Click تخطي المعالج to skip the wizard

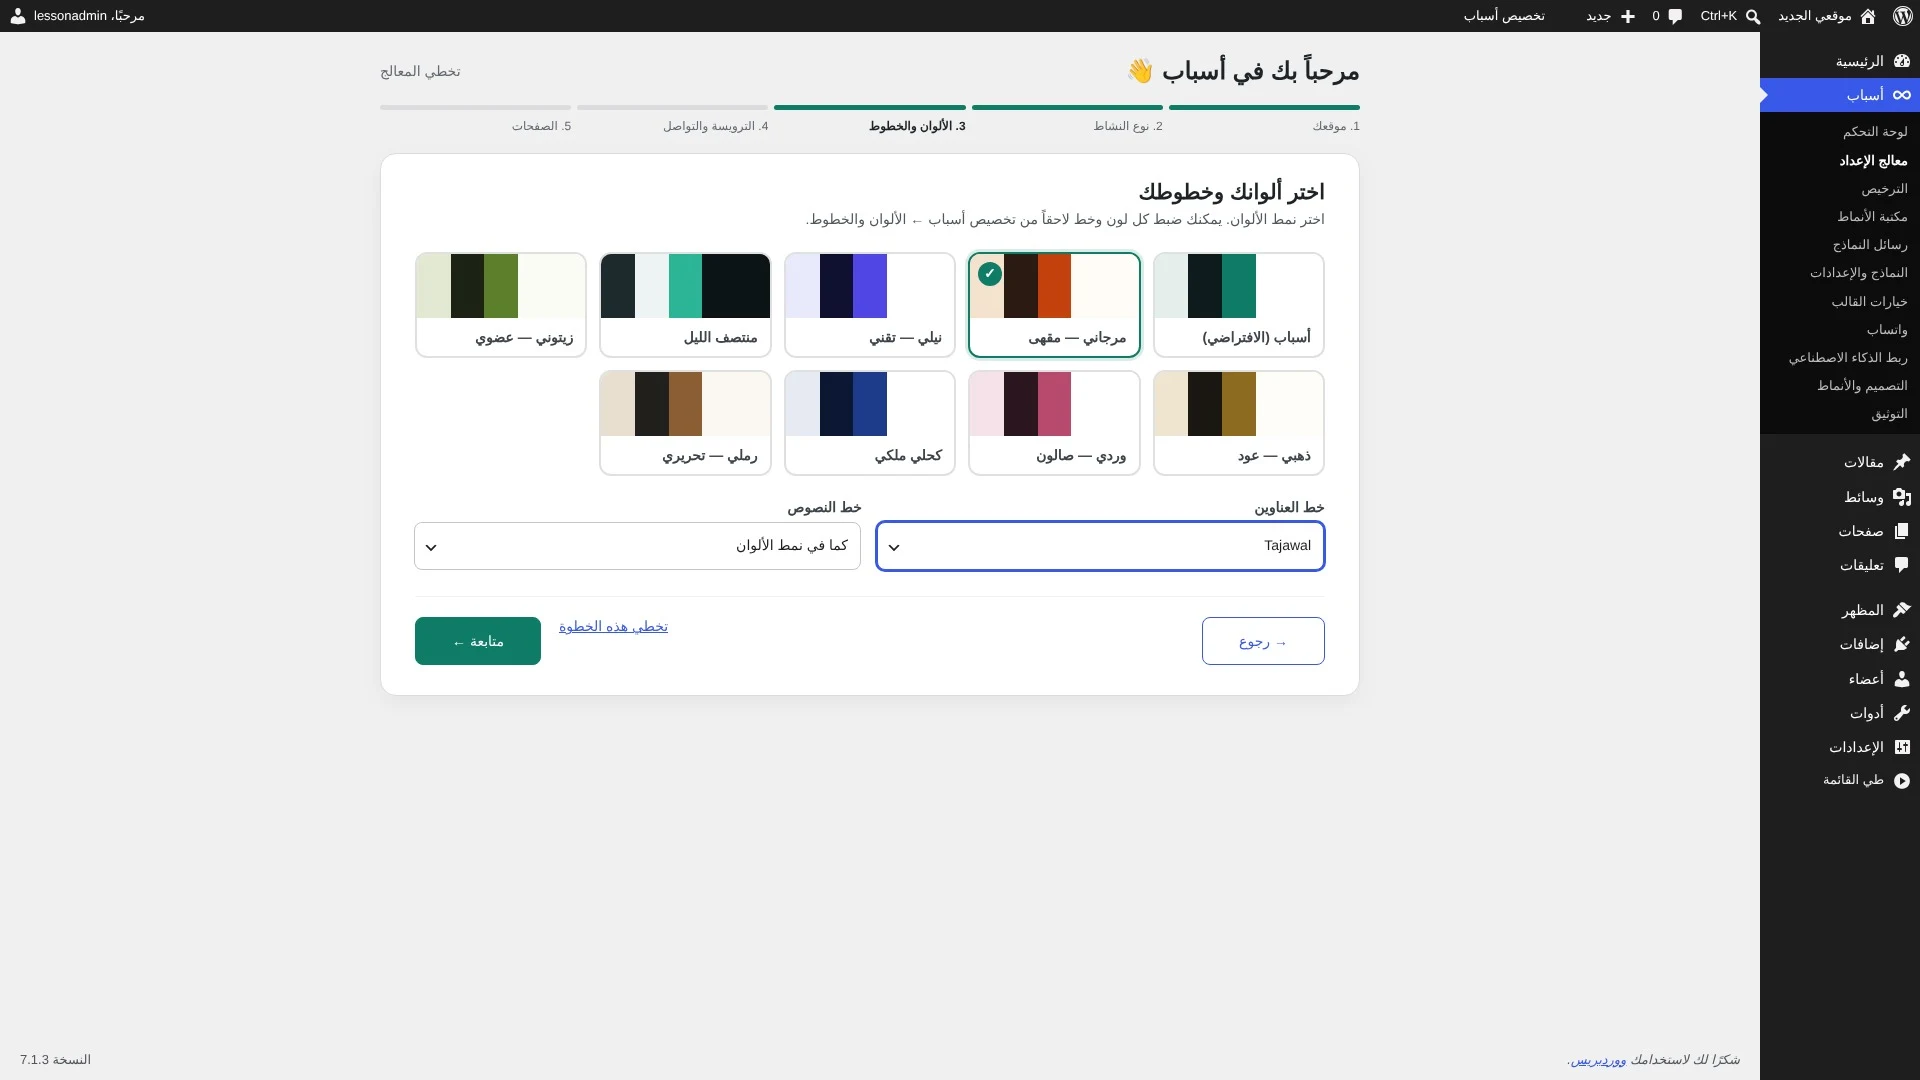point(420,72)
